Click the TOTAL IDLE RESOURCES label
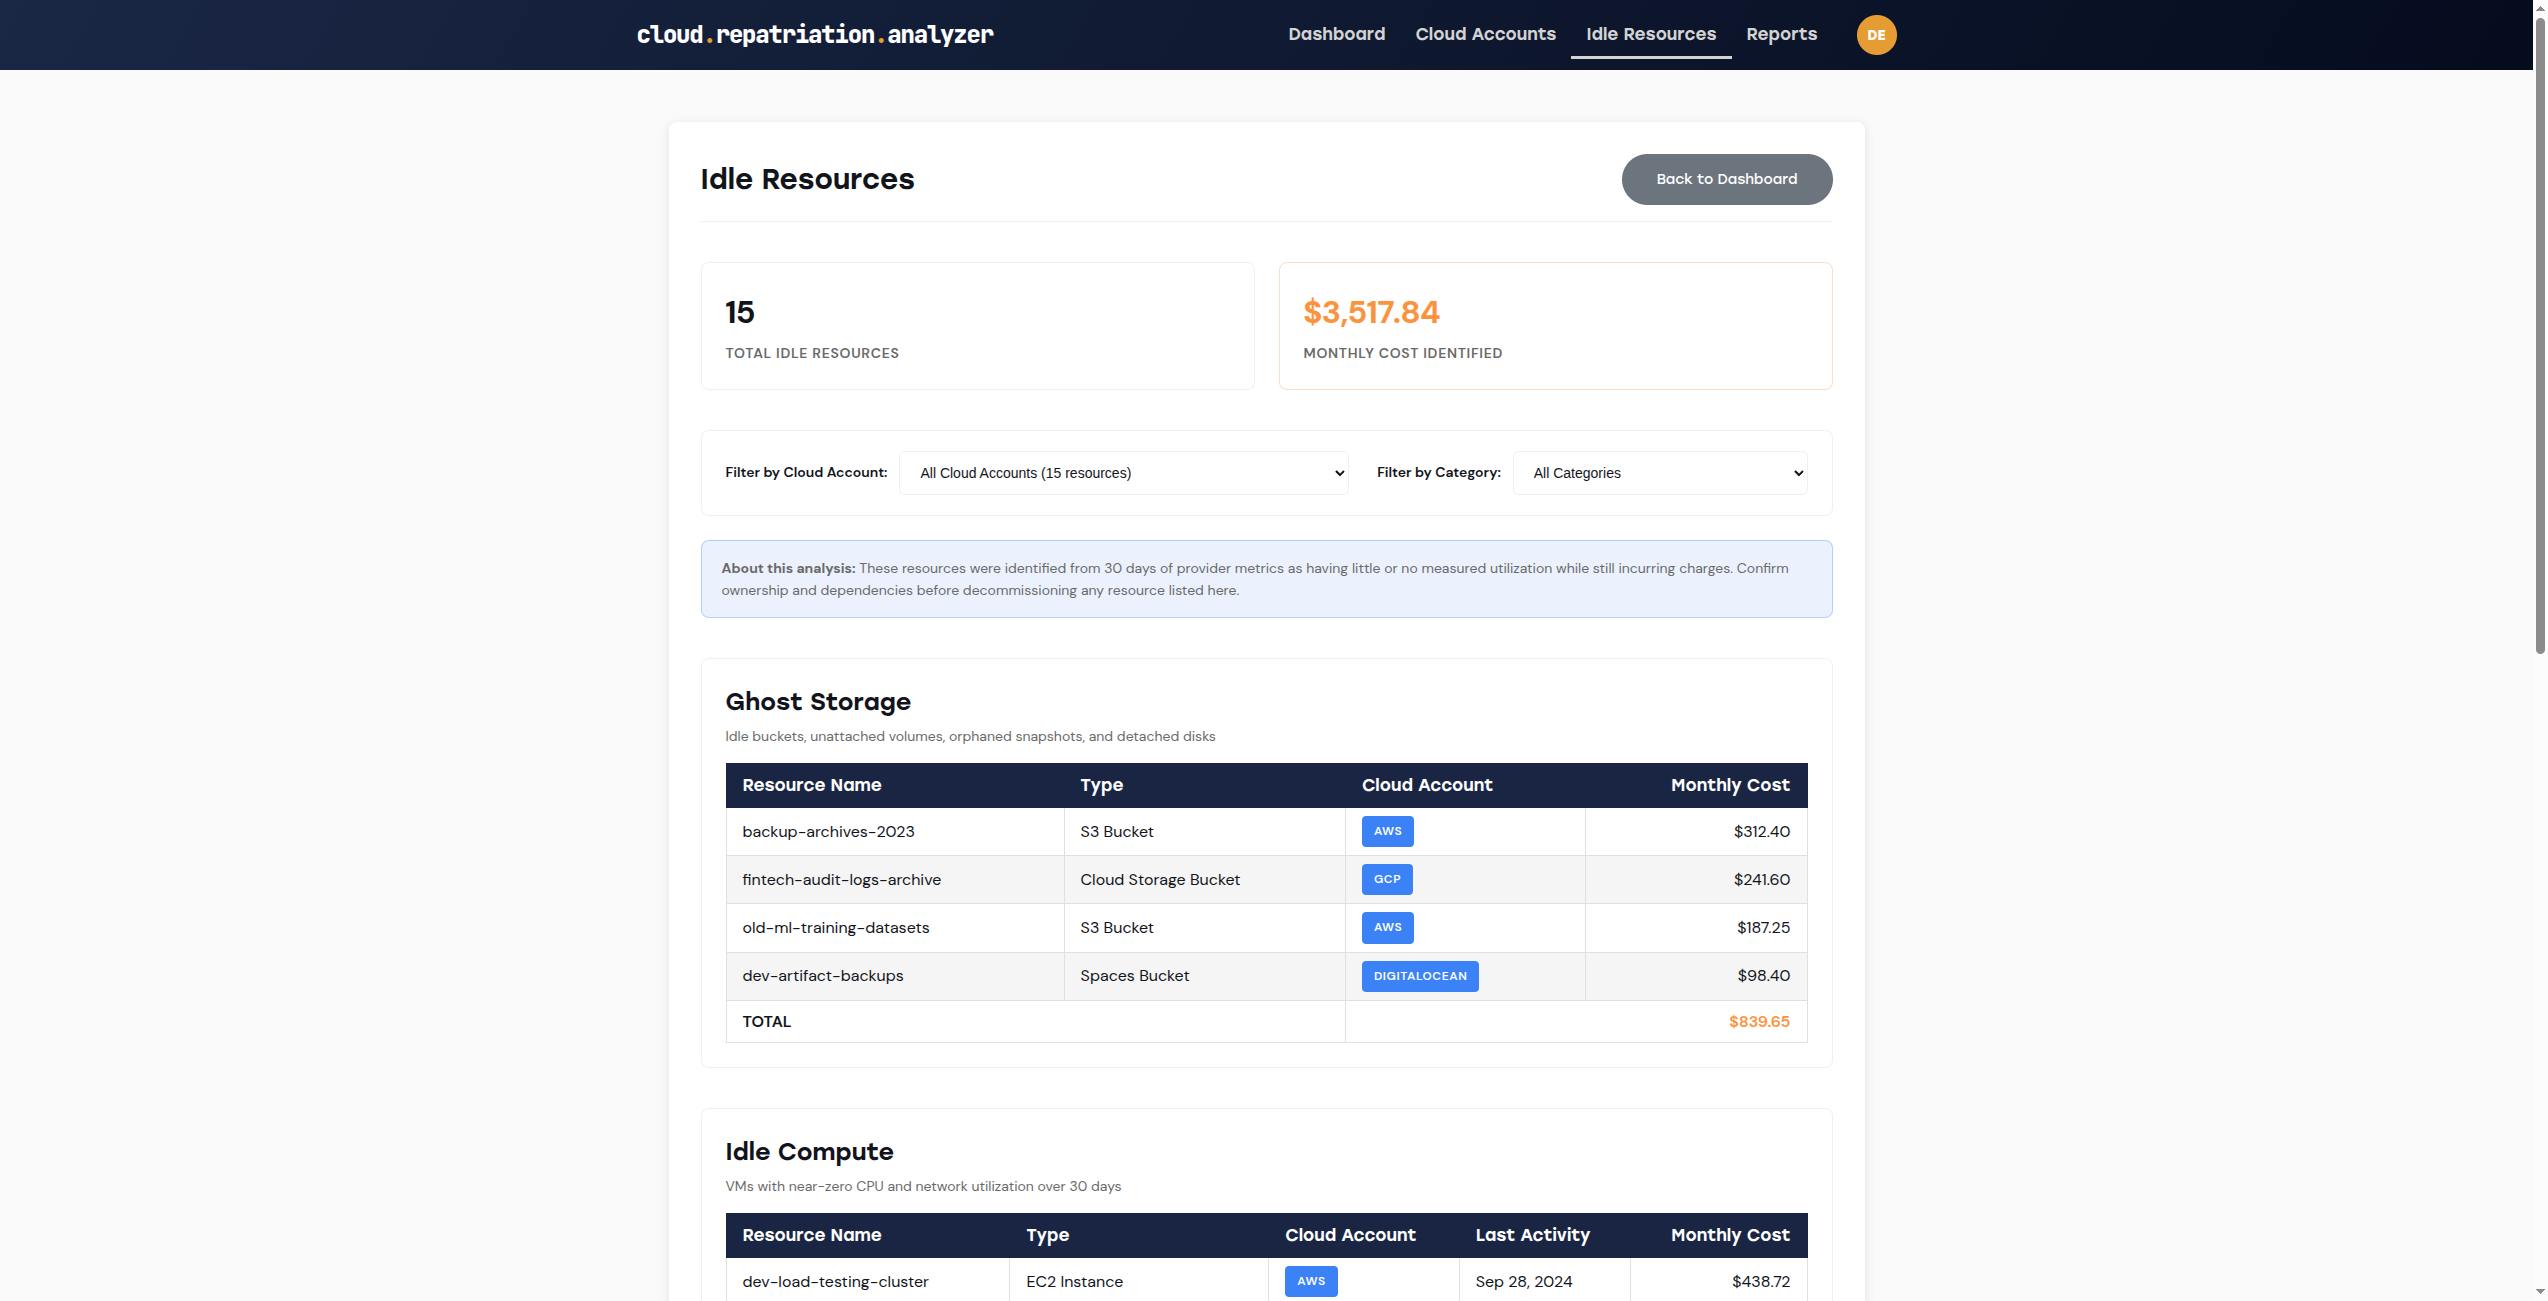 [x=812, y=354]
